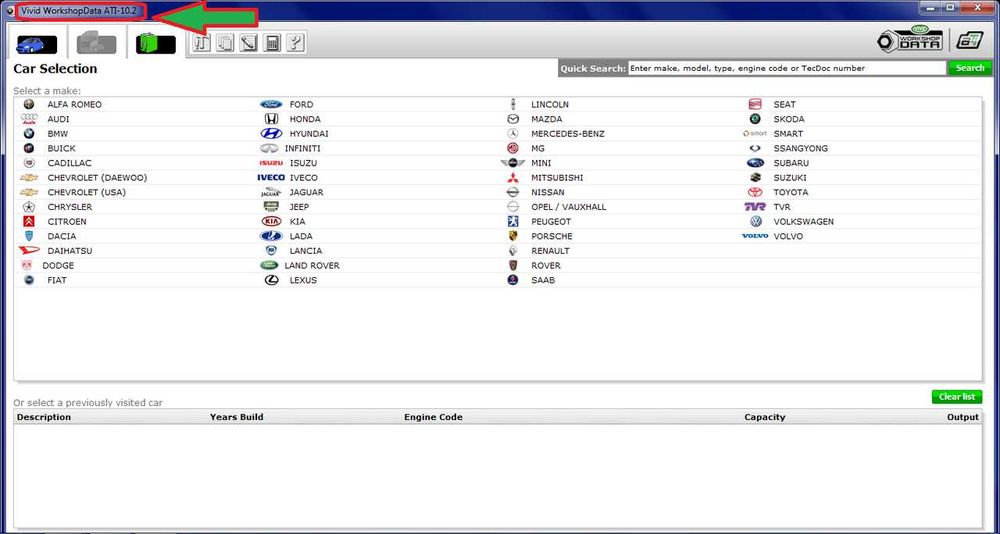Open the green toolbox tab
The height and width of the screenshot is (534, 1000).
click(156, 43)
